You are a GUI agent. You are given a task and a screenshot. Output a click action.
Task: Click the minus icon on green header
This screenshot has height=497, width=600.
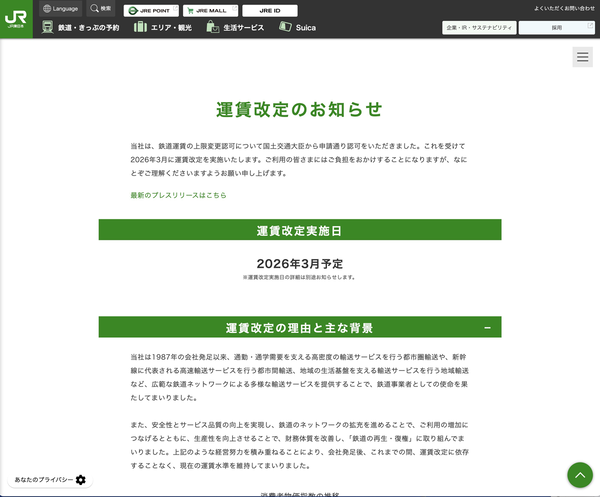(487, 328)
